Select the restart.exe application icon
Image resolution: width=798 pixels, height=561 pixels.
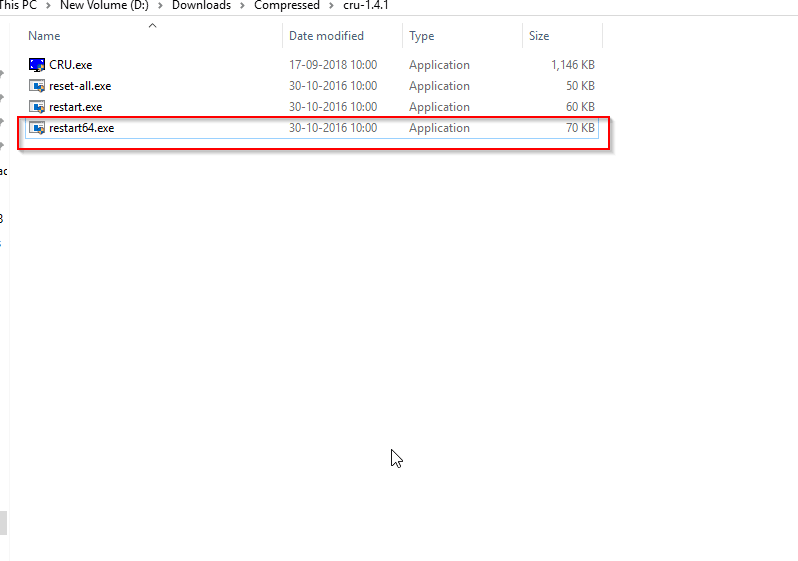[37, 107]
